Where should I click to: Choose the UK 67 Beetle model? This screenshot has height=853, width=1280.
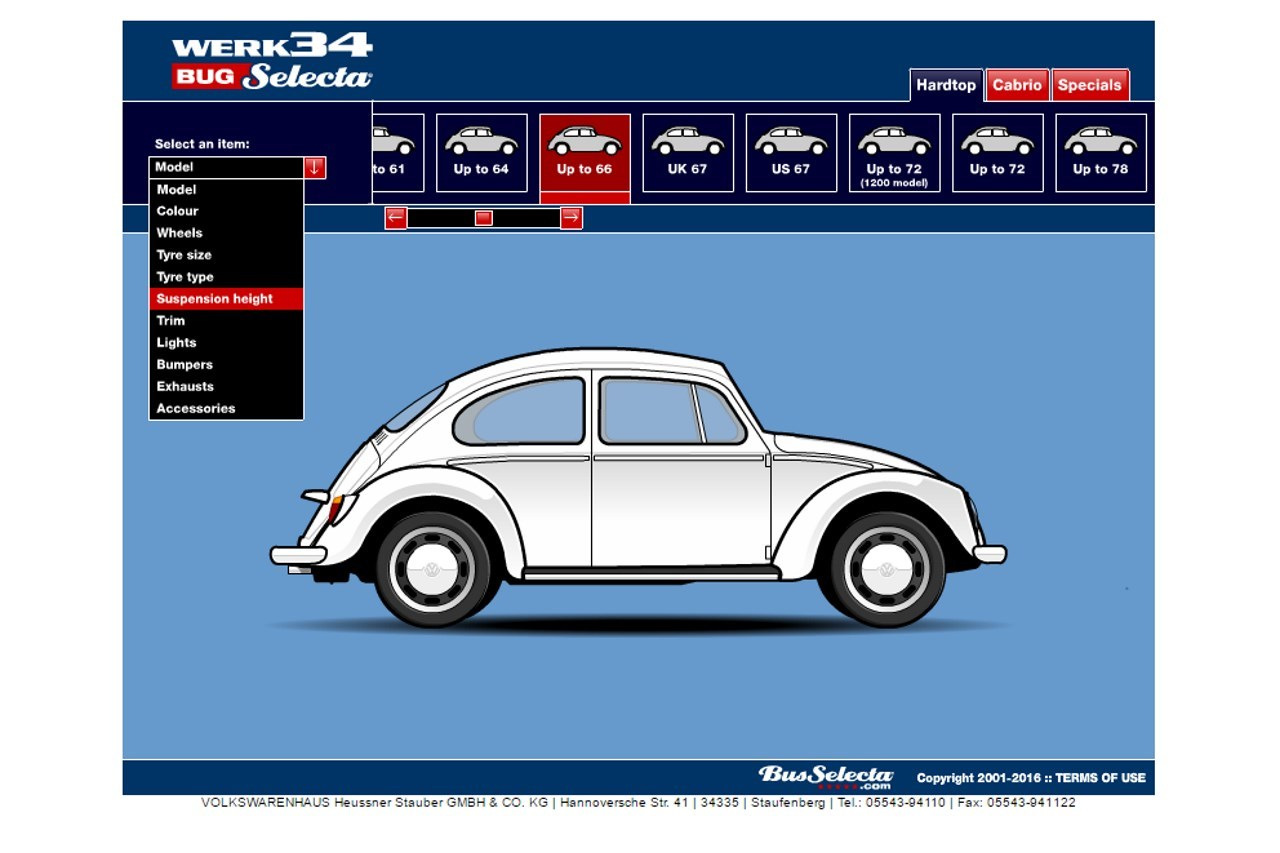688,153
